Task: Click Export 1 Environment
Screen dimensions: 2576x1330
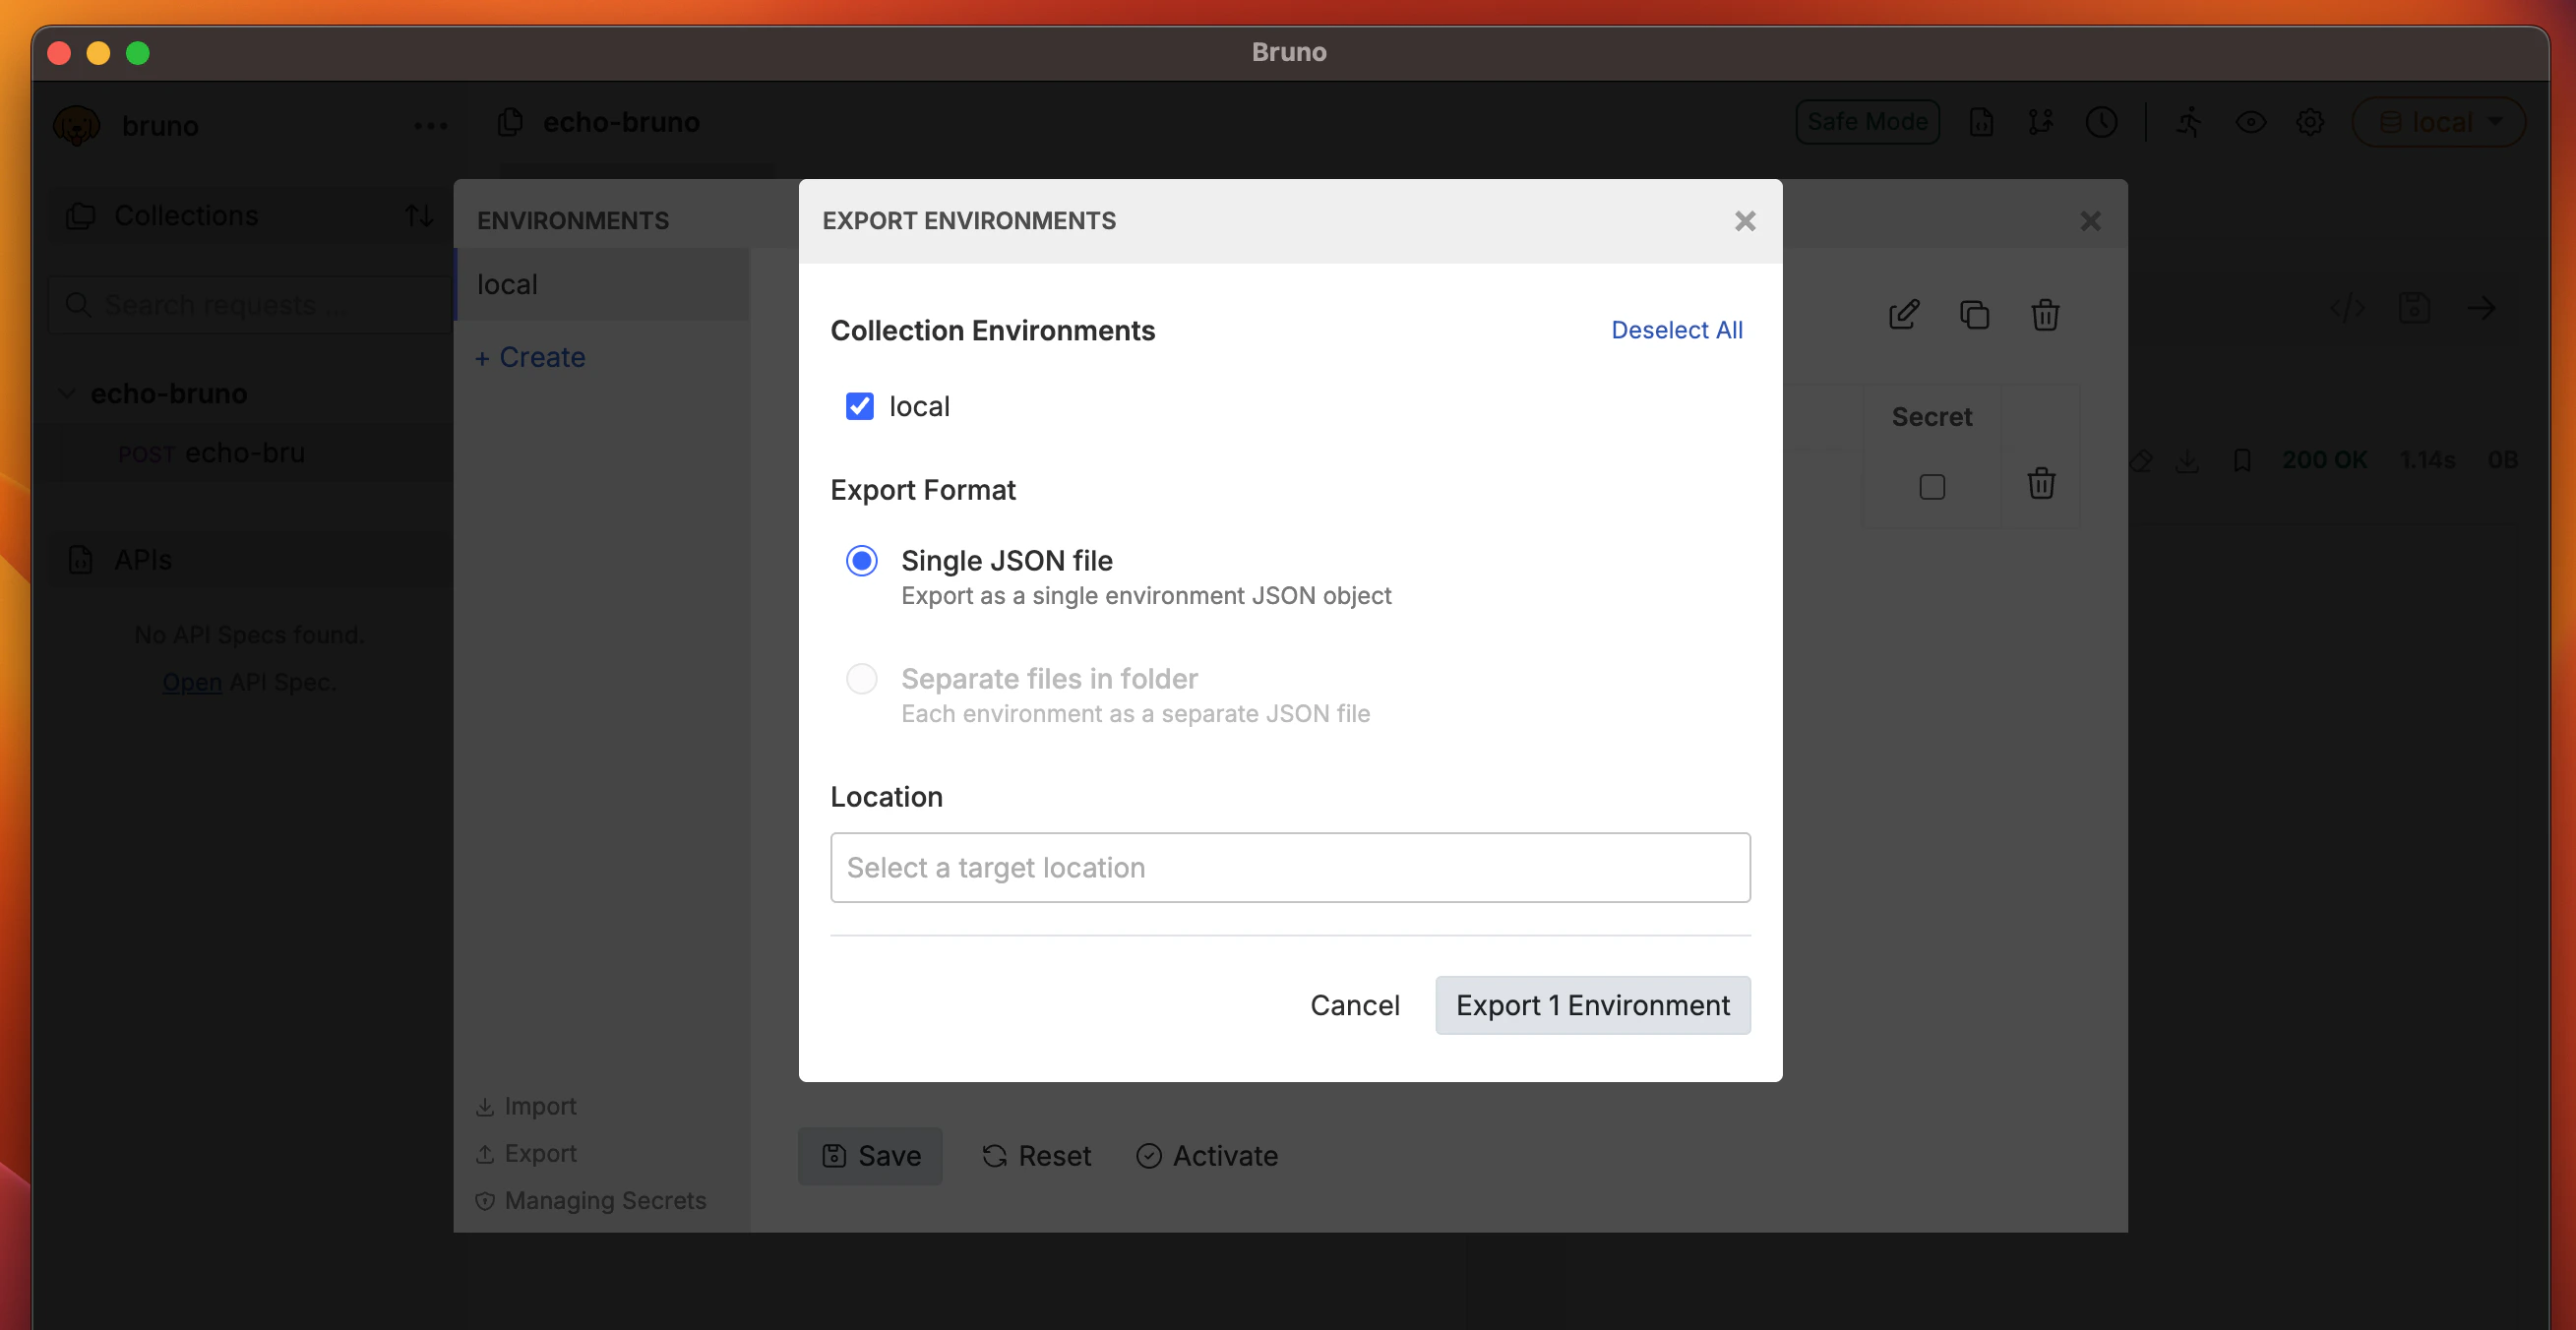Action: [1592, 1005]
